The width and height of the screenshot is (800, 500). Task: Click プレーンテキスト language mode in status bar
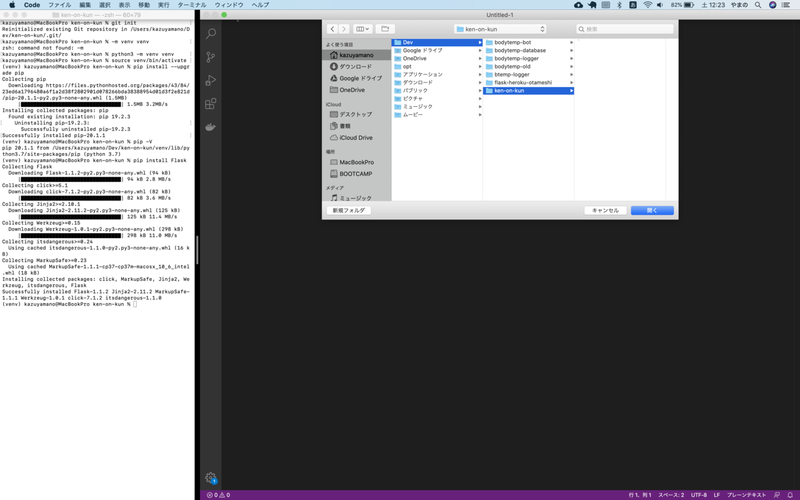click(x=746, y=495)
